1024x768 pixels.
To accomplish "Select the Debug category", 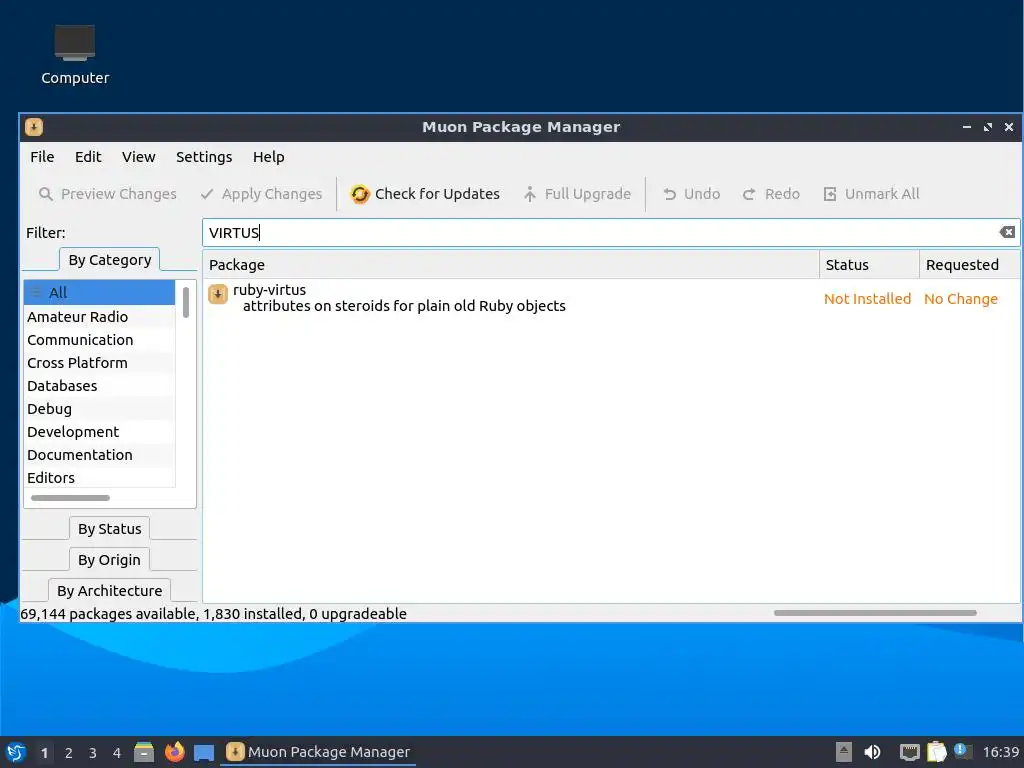I will [99, 409].
